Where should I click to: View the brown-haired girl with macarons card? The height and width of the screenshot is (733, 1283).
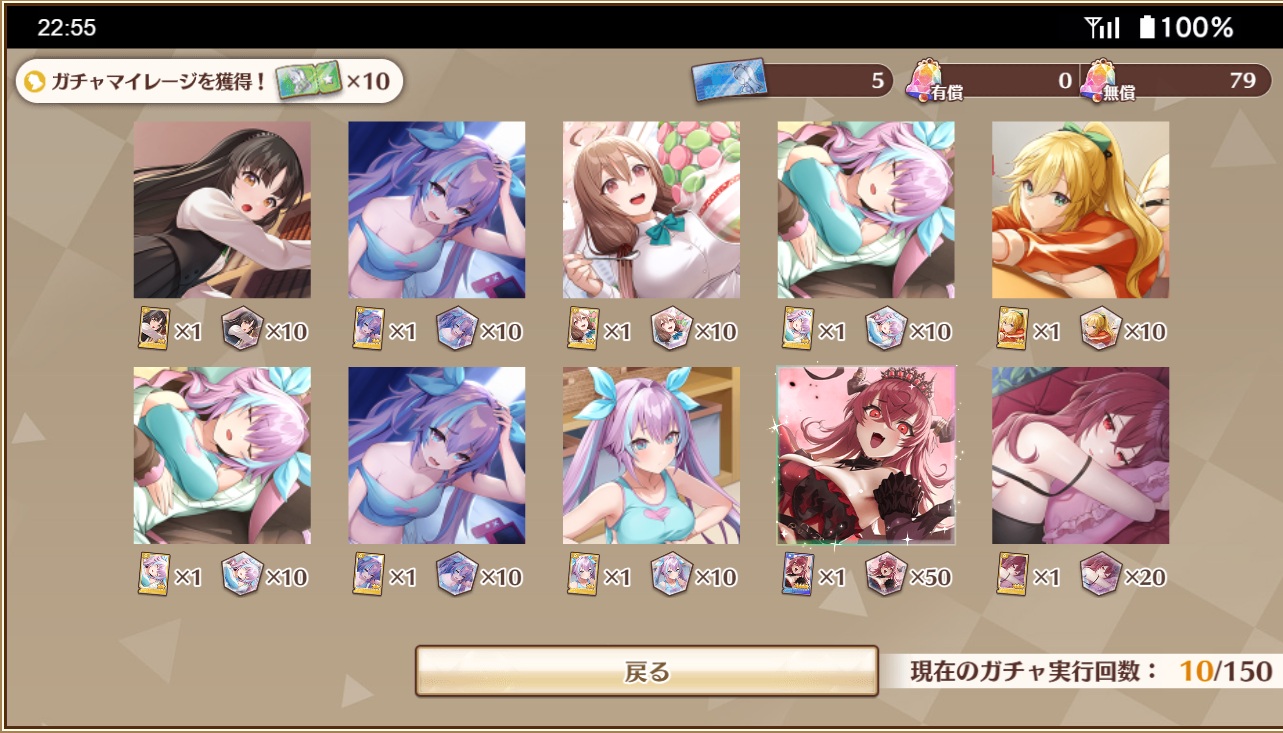(x=651, y=210)
